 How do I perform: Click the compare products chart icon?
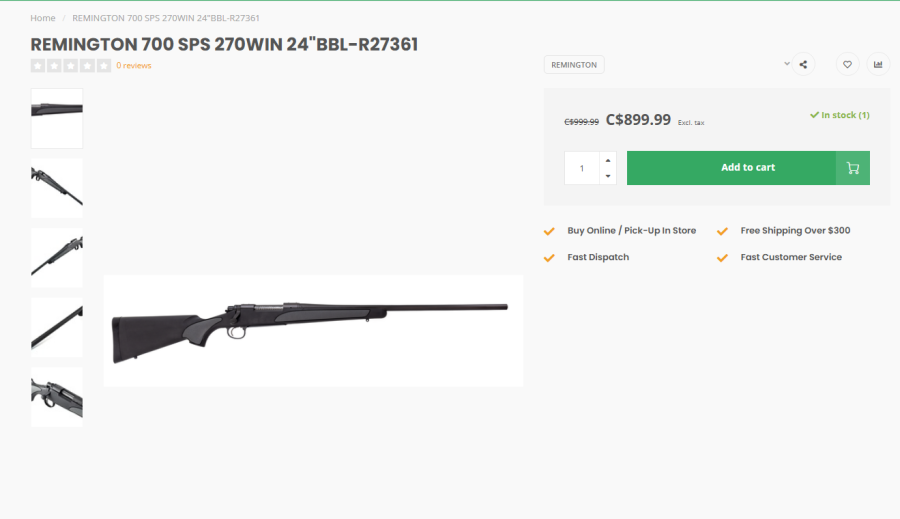point(878,64)
